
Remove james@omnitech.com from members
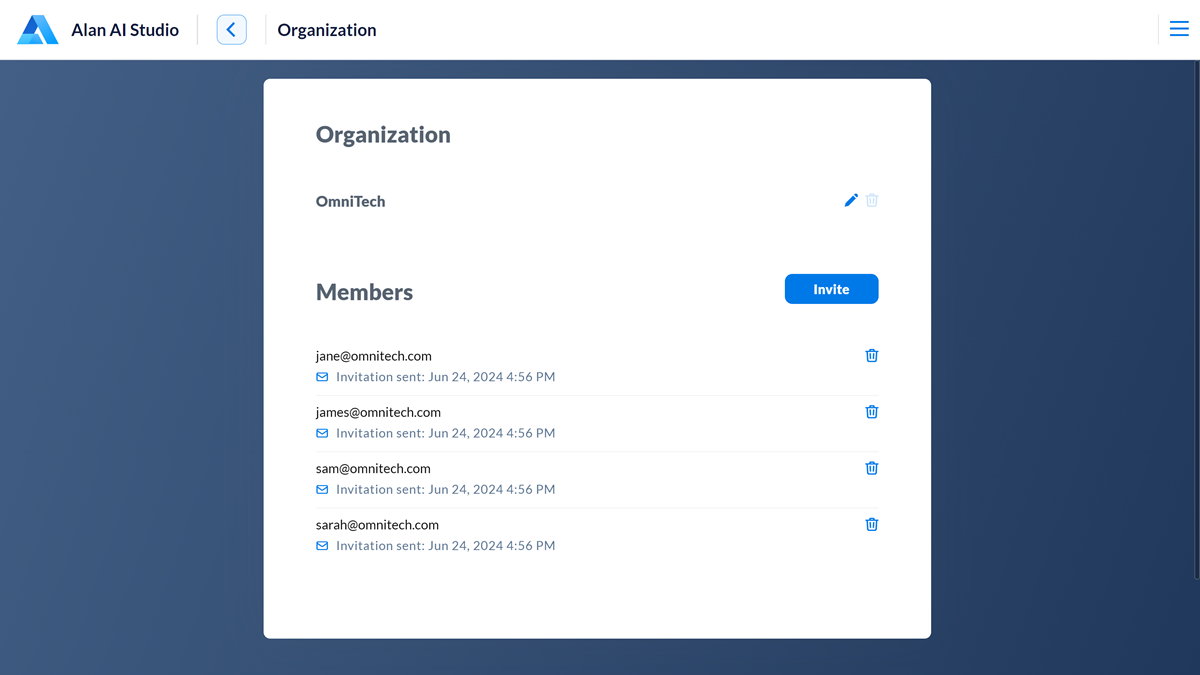tap(872, 412)
